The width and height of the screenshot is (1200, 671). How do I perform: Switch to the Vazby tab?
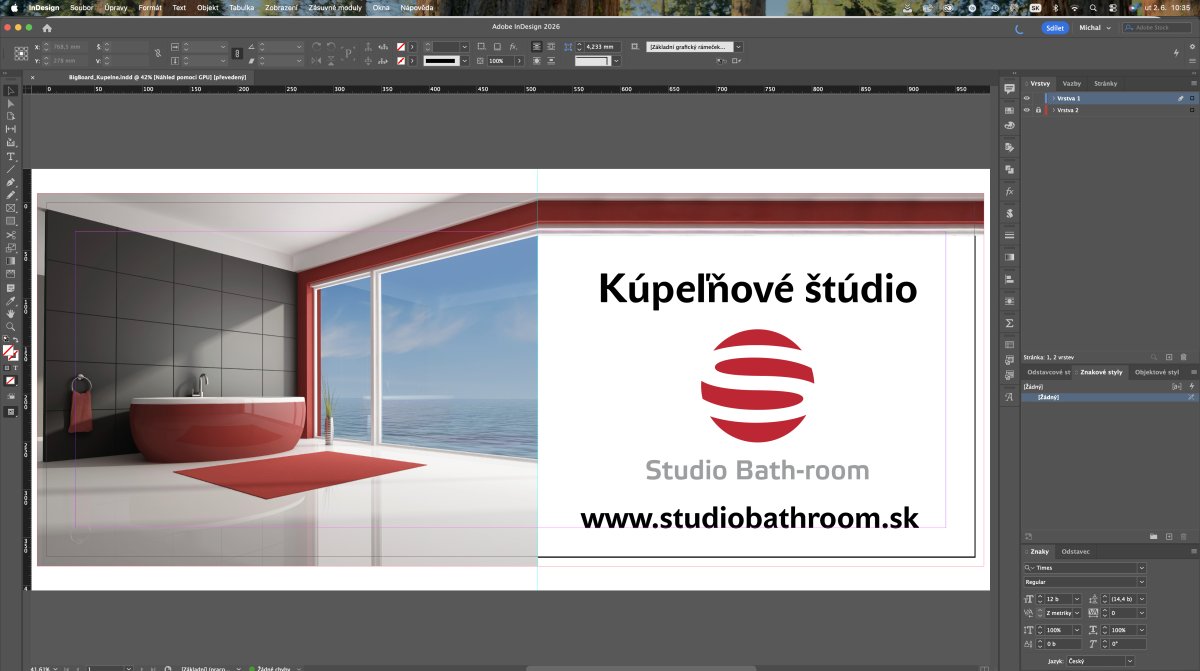click(1071, 83)
